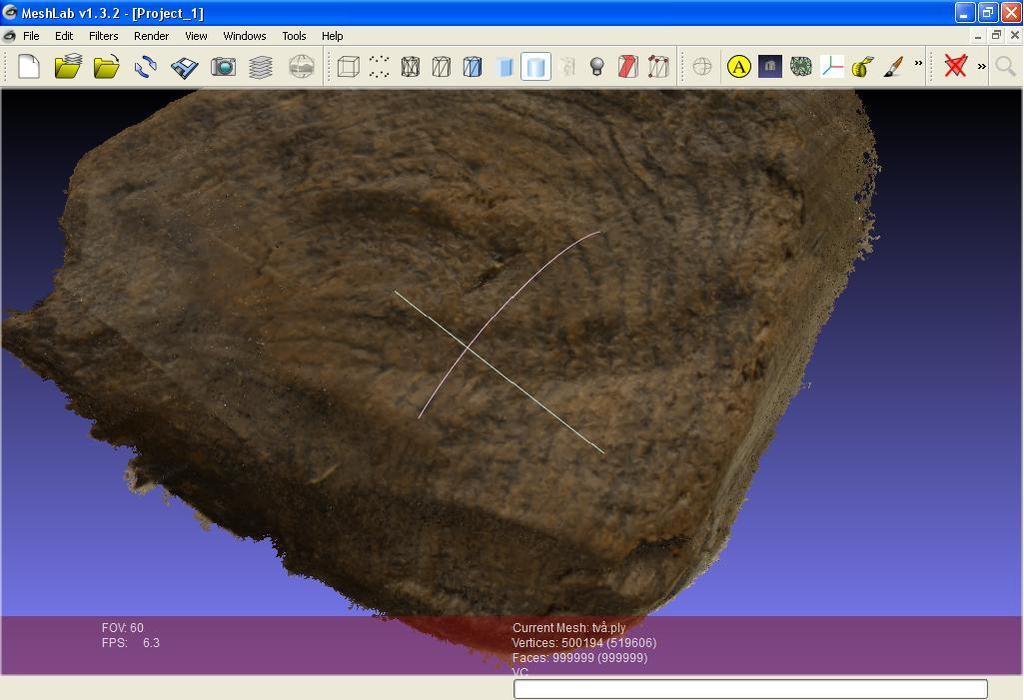Enable flat lines render mode
This screenshot has width=1024, height=700.
[x=472, y=67]
